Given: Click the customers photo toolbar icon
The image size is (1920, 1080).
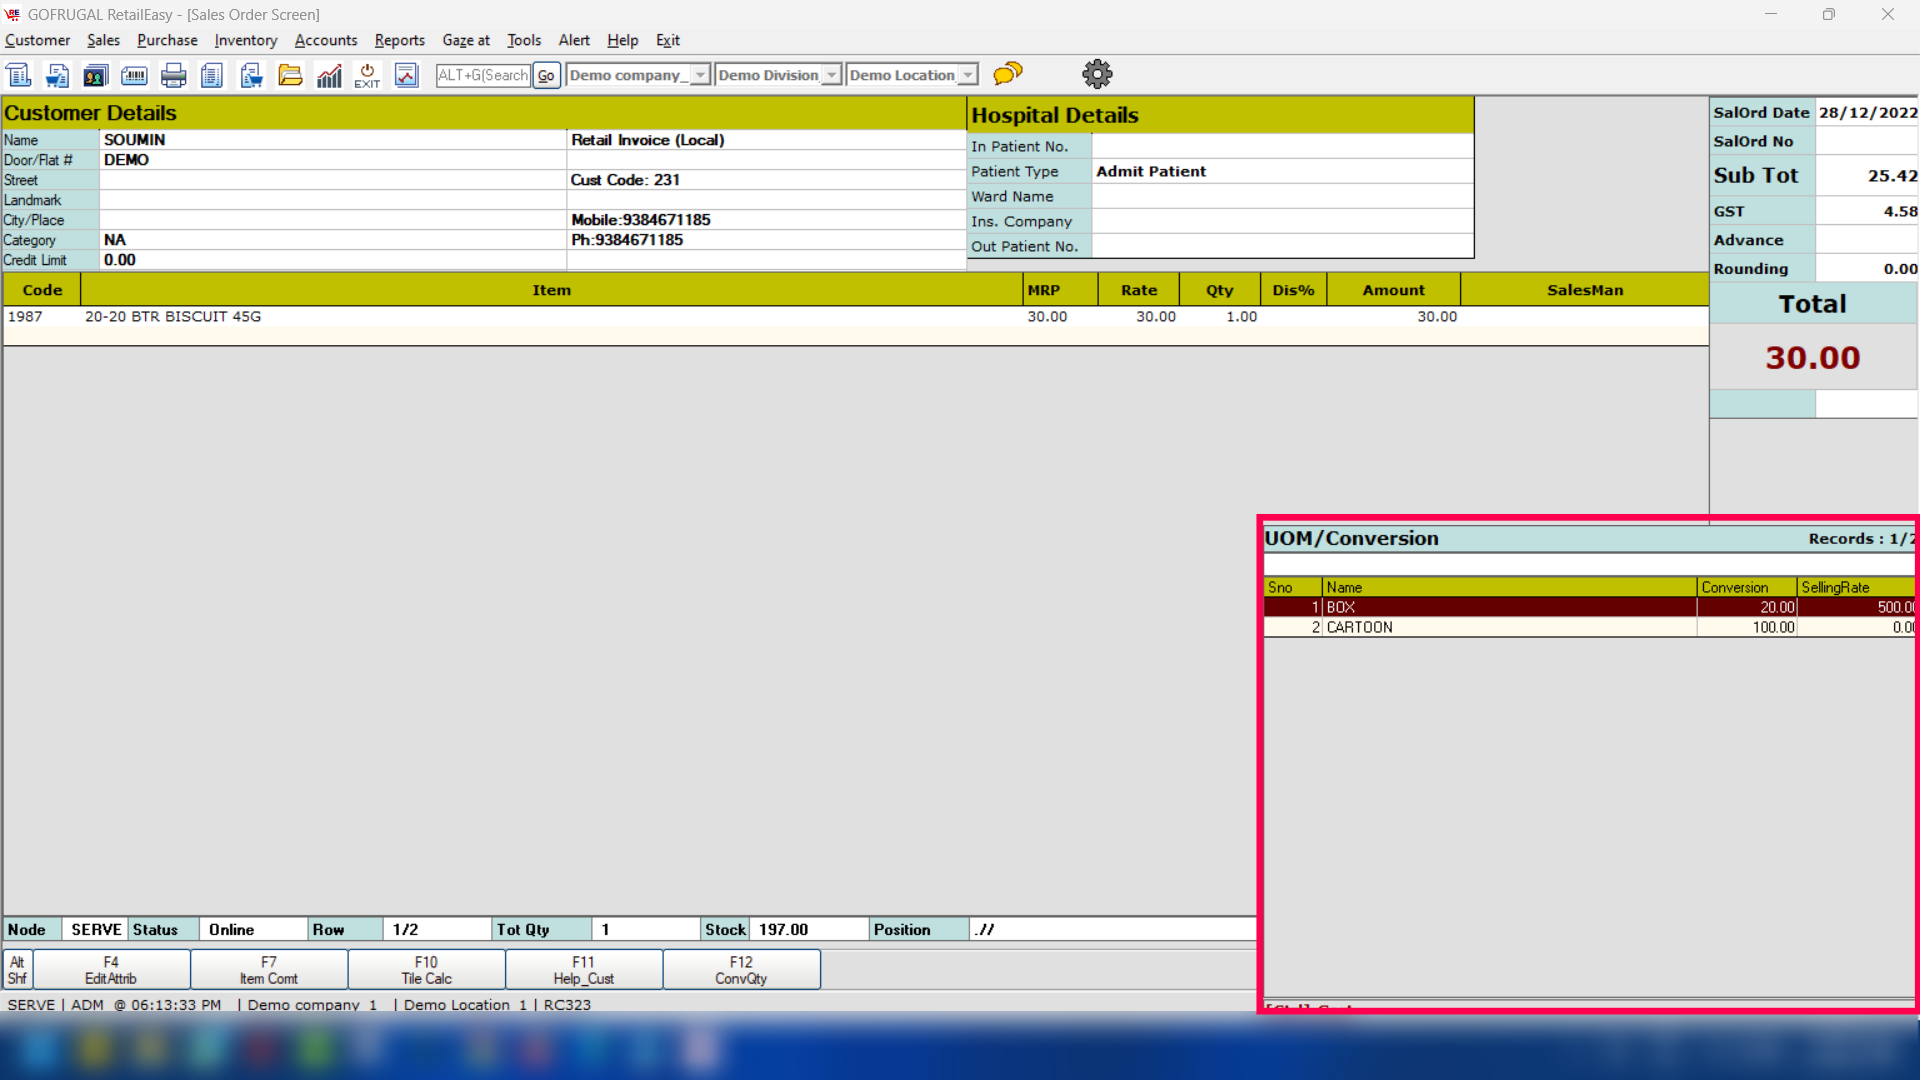Looking at the screenshot, I should tap(96, 75).
